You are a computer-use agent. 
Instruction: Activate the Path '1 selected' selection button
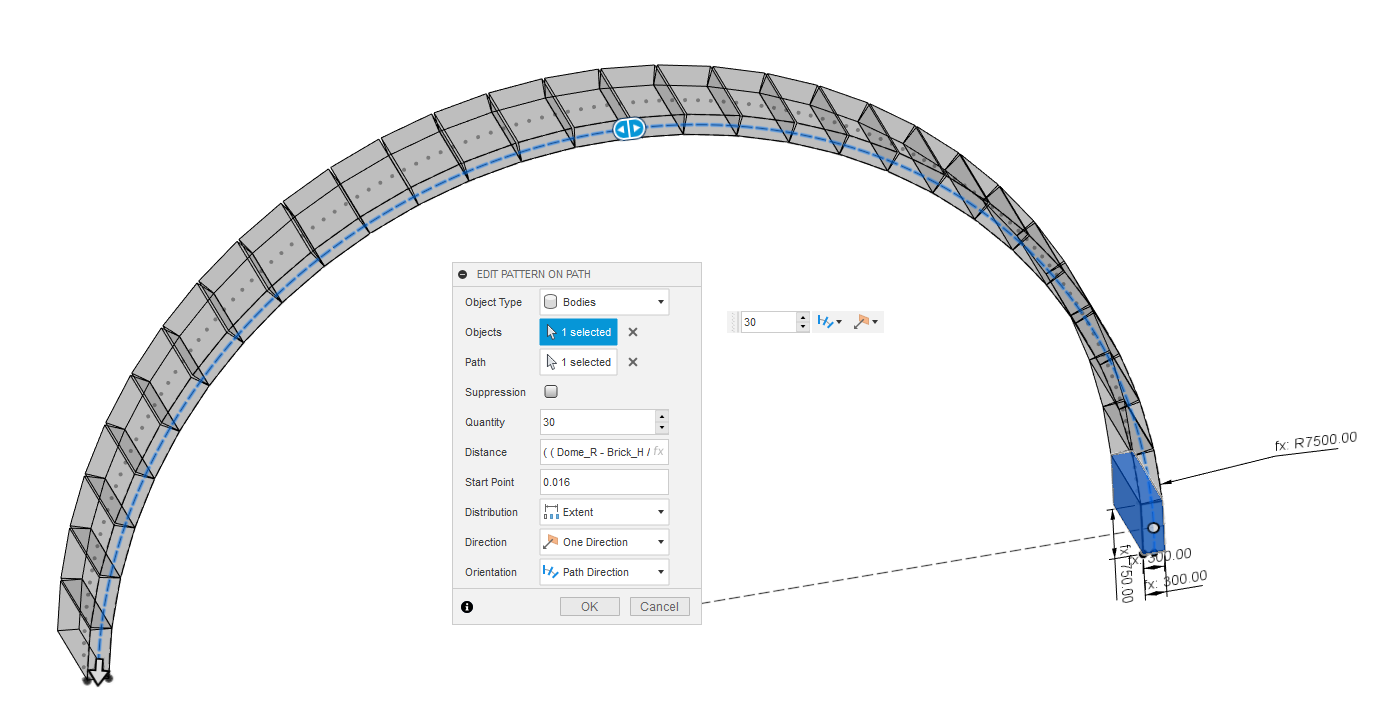click(x=577, y=361)
